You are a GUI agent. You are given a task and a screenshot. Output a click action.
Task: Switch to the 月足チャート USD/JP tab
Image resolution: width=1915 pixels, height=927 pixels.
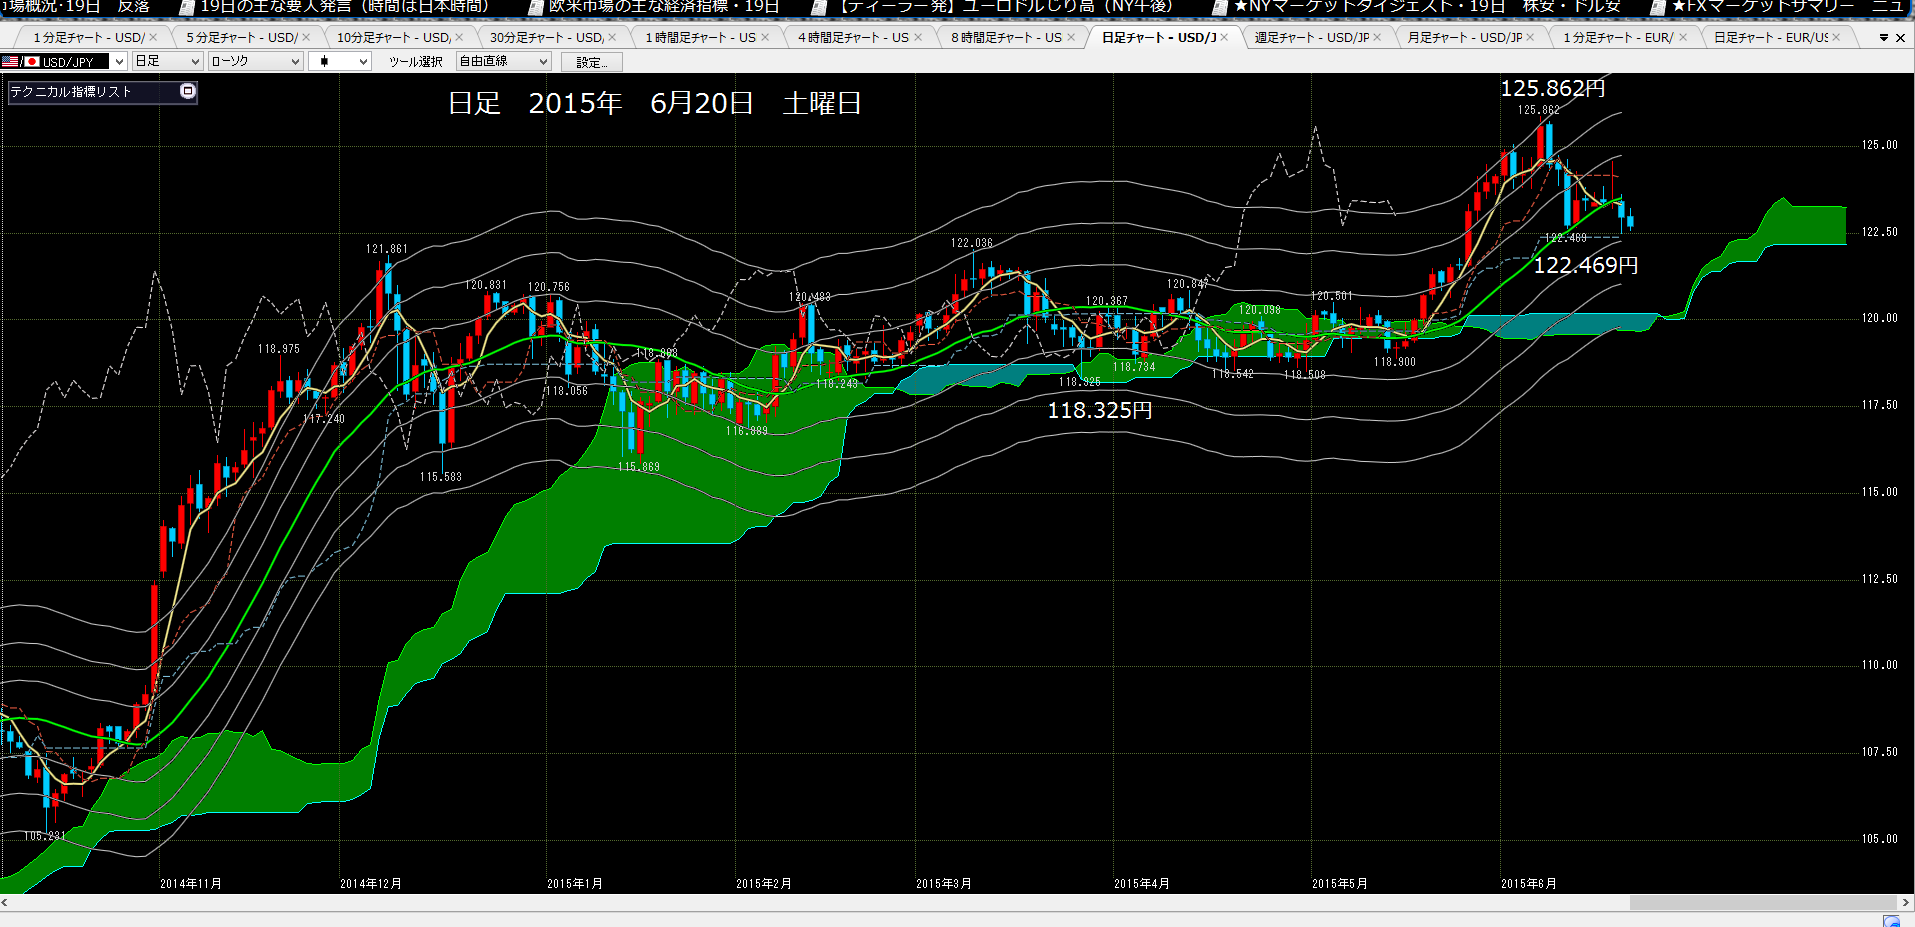click(x=1465, y=37)
